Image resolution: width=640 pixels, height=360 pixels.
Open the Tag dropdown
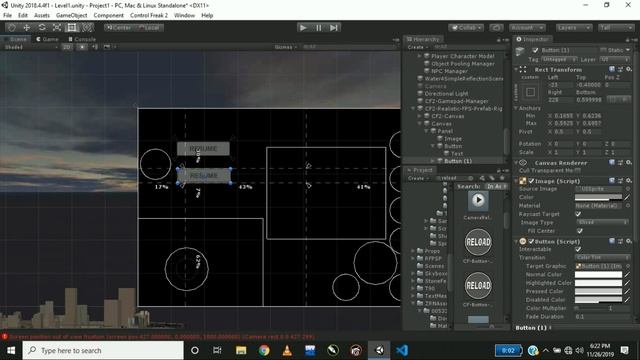click(x=559, y=59)
